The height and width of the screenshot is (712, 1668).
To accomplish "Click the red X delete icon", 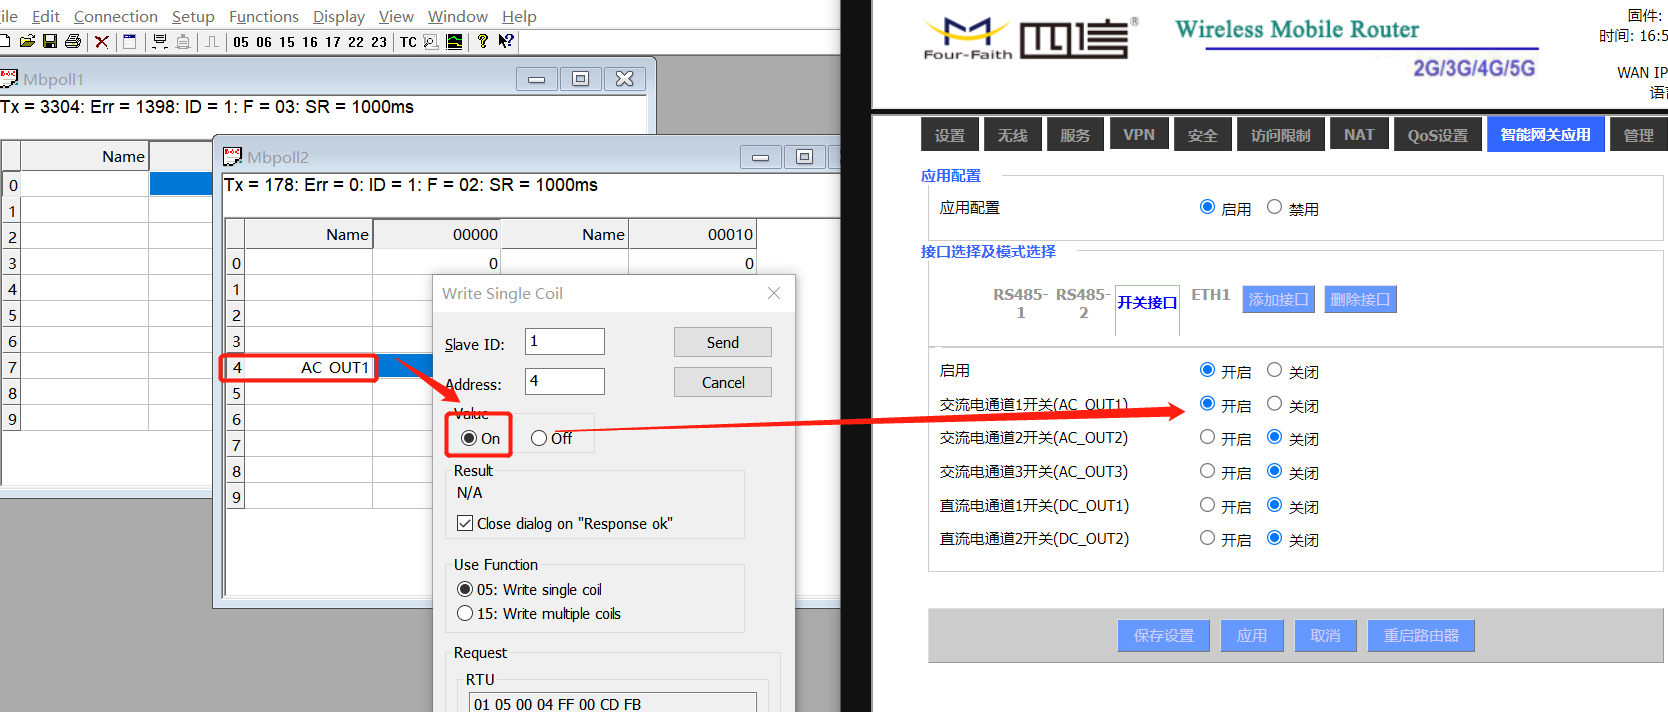I will coord(101,41).
